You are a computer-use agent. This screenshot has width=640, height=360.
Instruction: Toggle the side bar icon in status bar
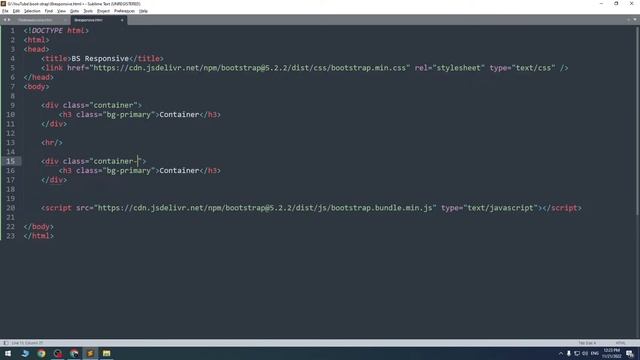point(5,343)
